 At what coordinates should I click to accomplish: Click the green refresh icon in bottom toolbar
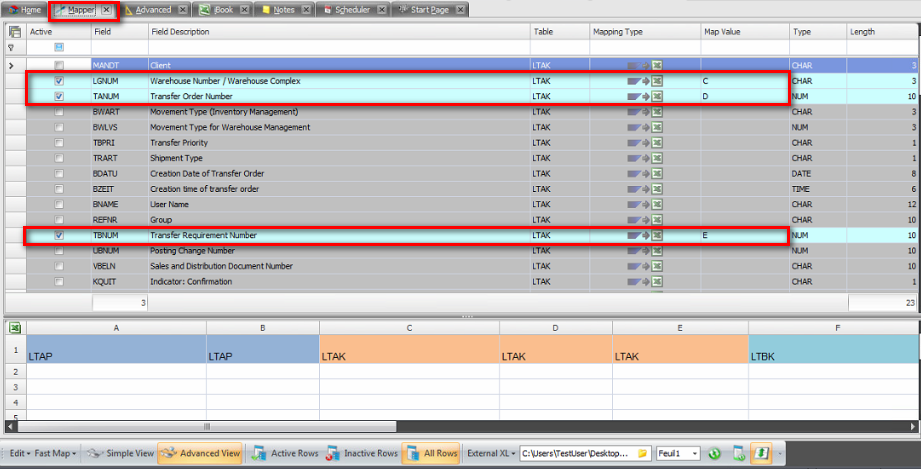pos(715,453)
